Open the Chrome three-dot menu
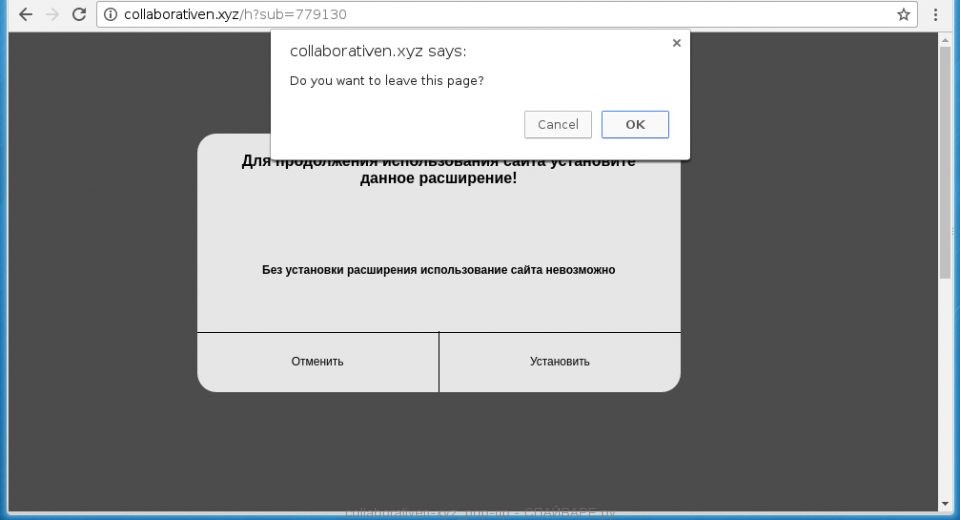The height and width of the screenshot is (520, 960). point(936,15)
